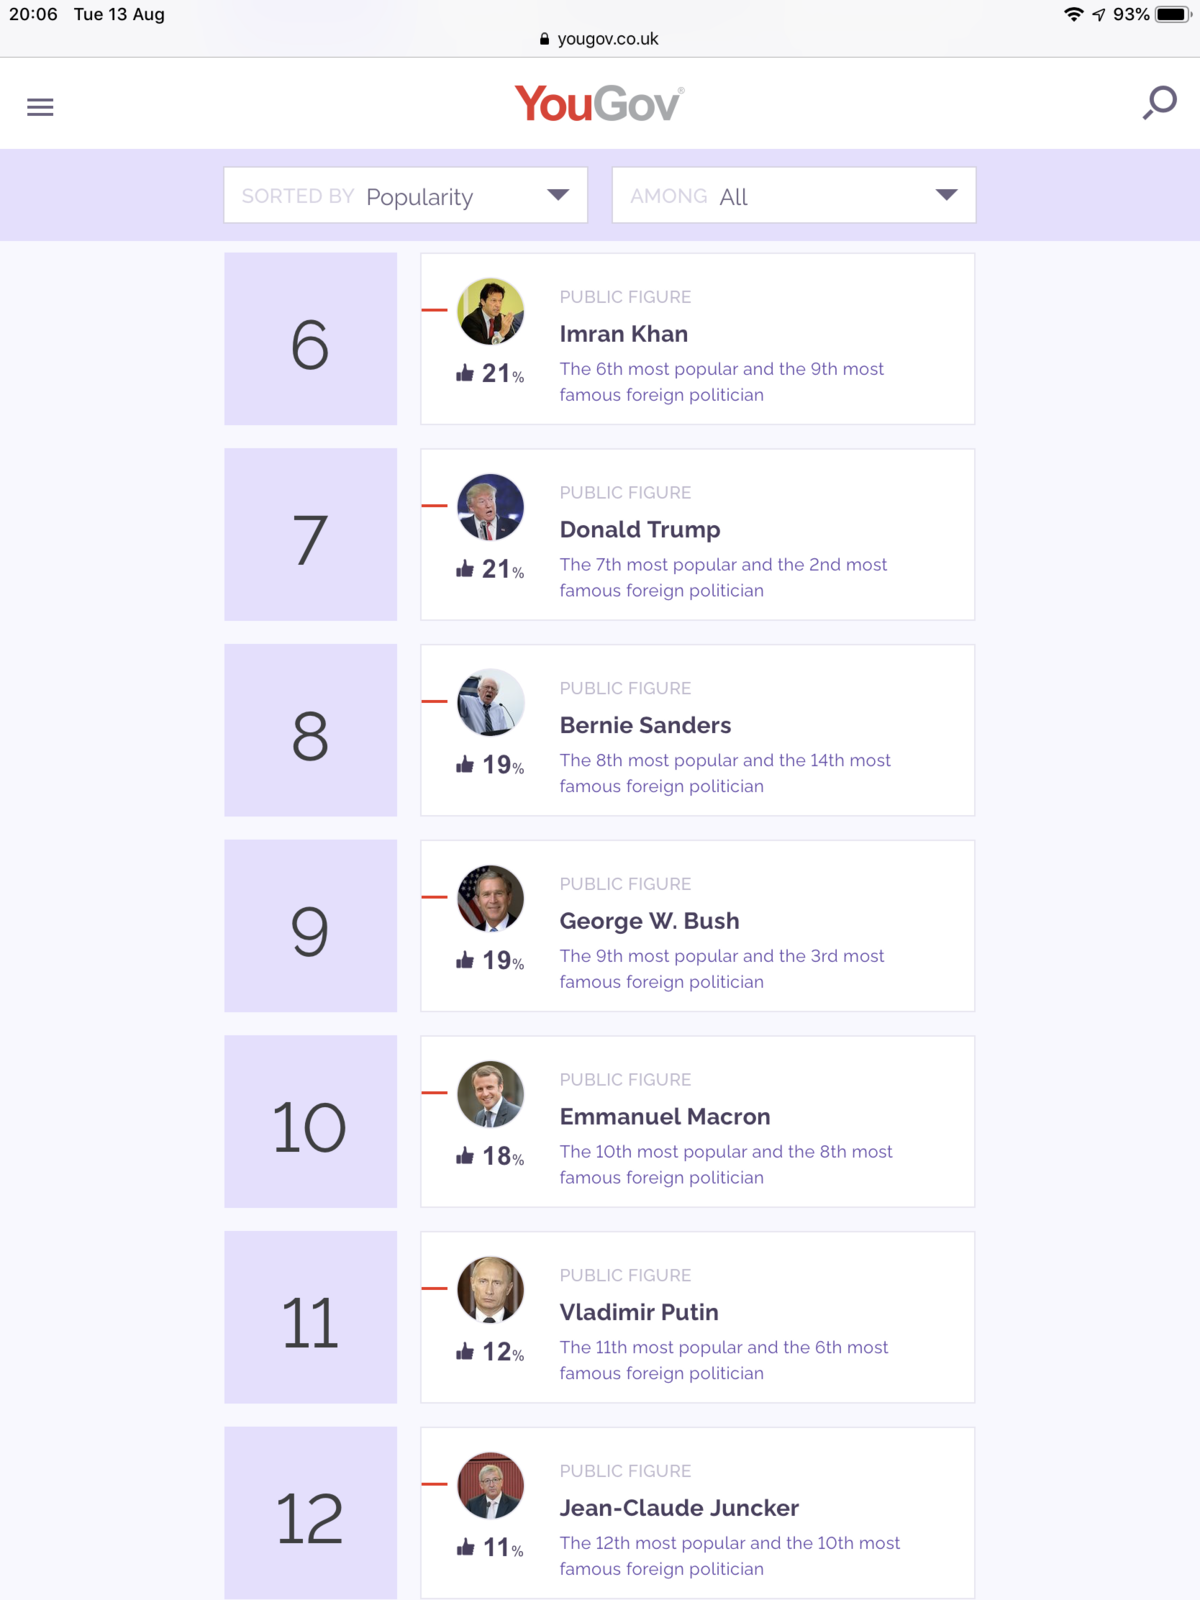
Task: Open Donald Trump's profile link
Action: click(x=639, y=530)
